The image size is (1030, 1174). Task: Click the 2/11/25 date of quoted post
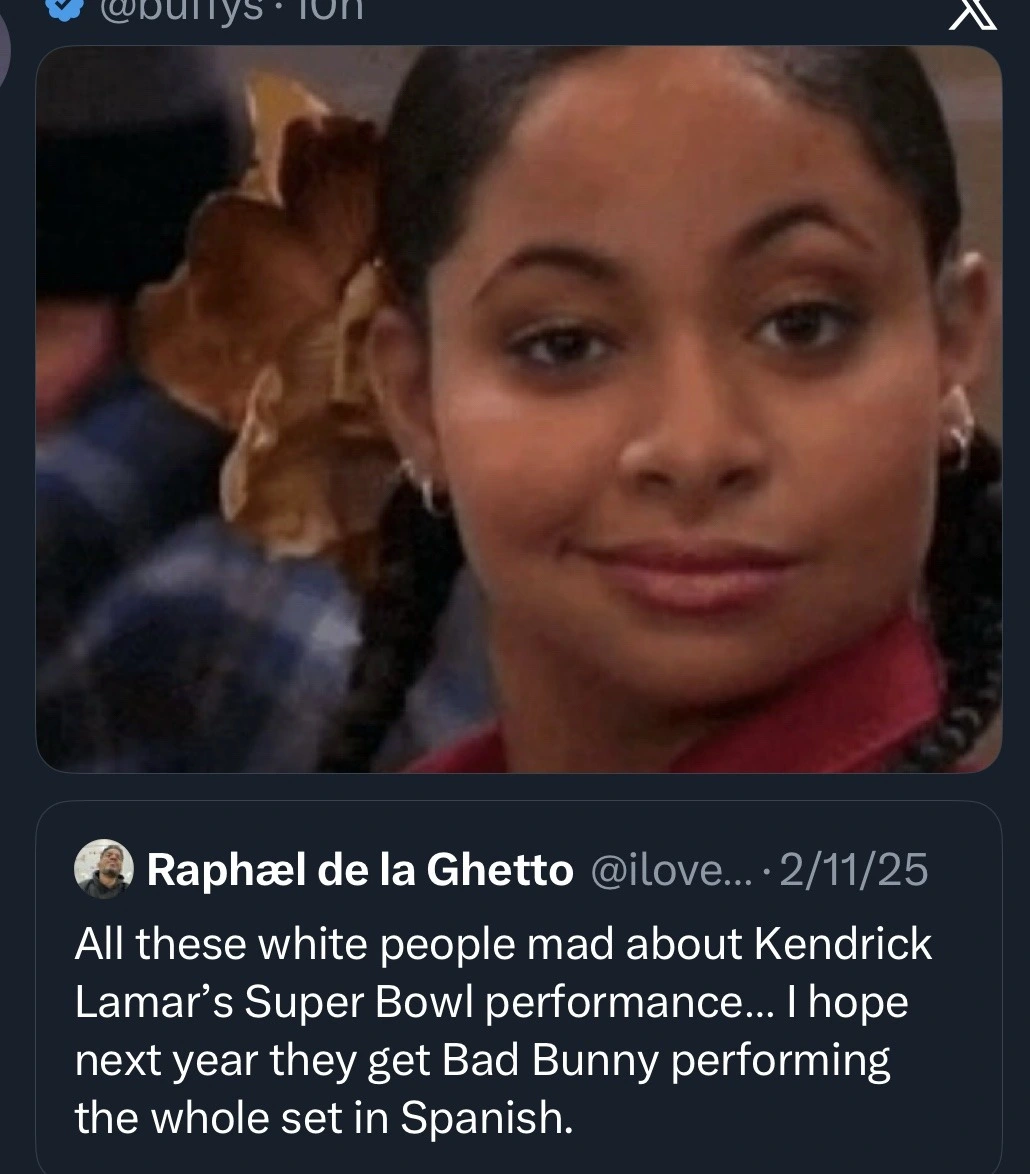click(853, 870)
